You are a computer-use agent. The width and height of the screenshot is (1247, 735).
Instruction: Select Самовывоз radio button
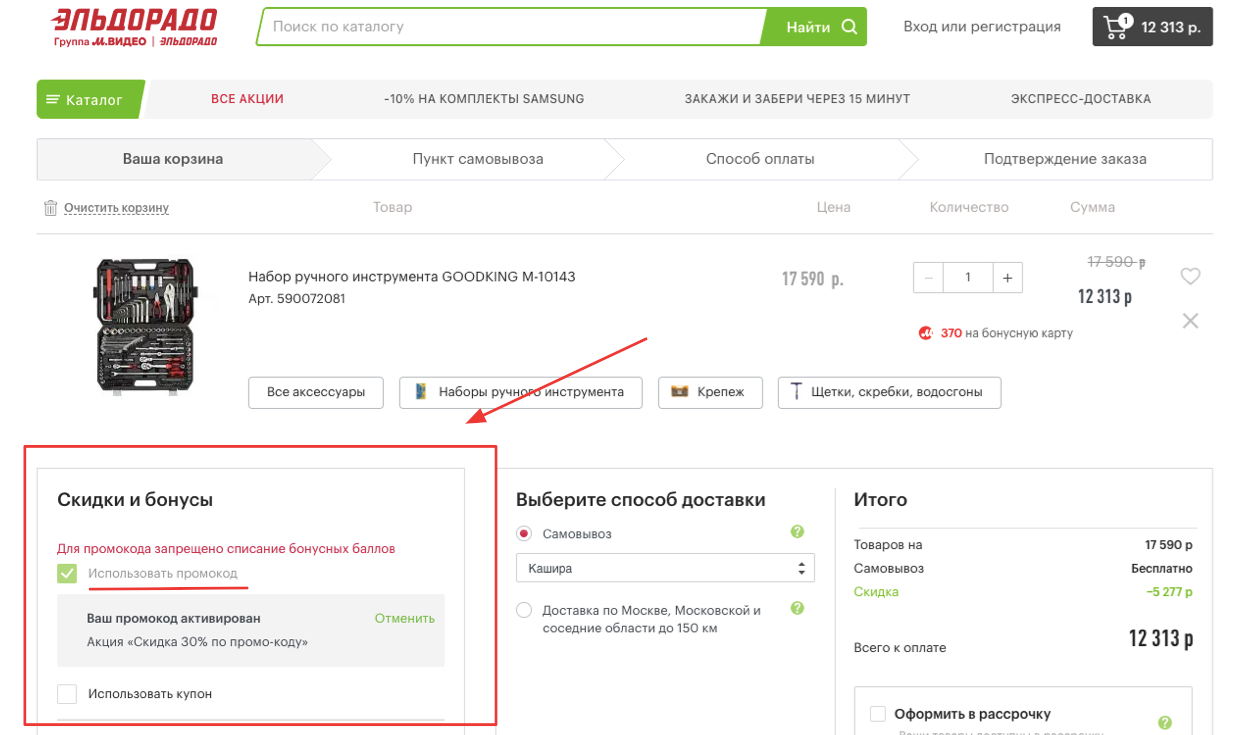(524, 534)
